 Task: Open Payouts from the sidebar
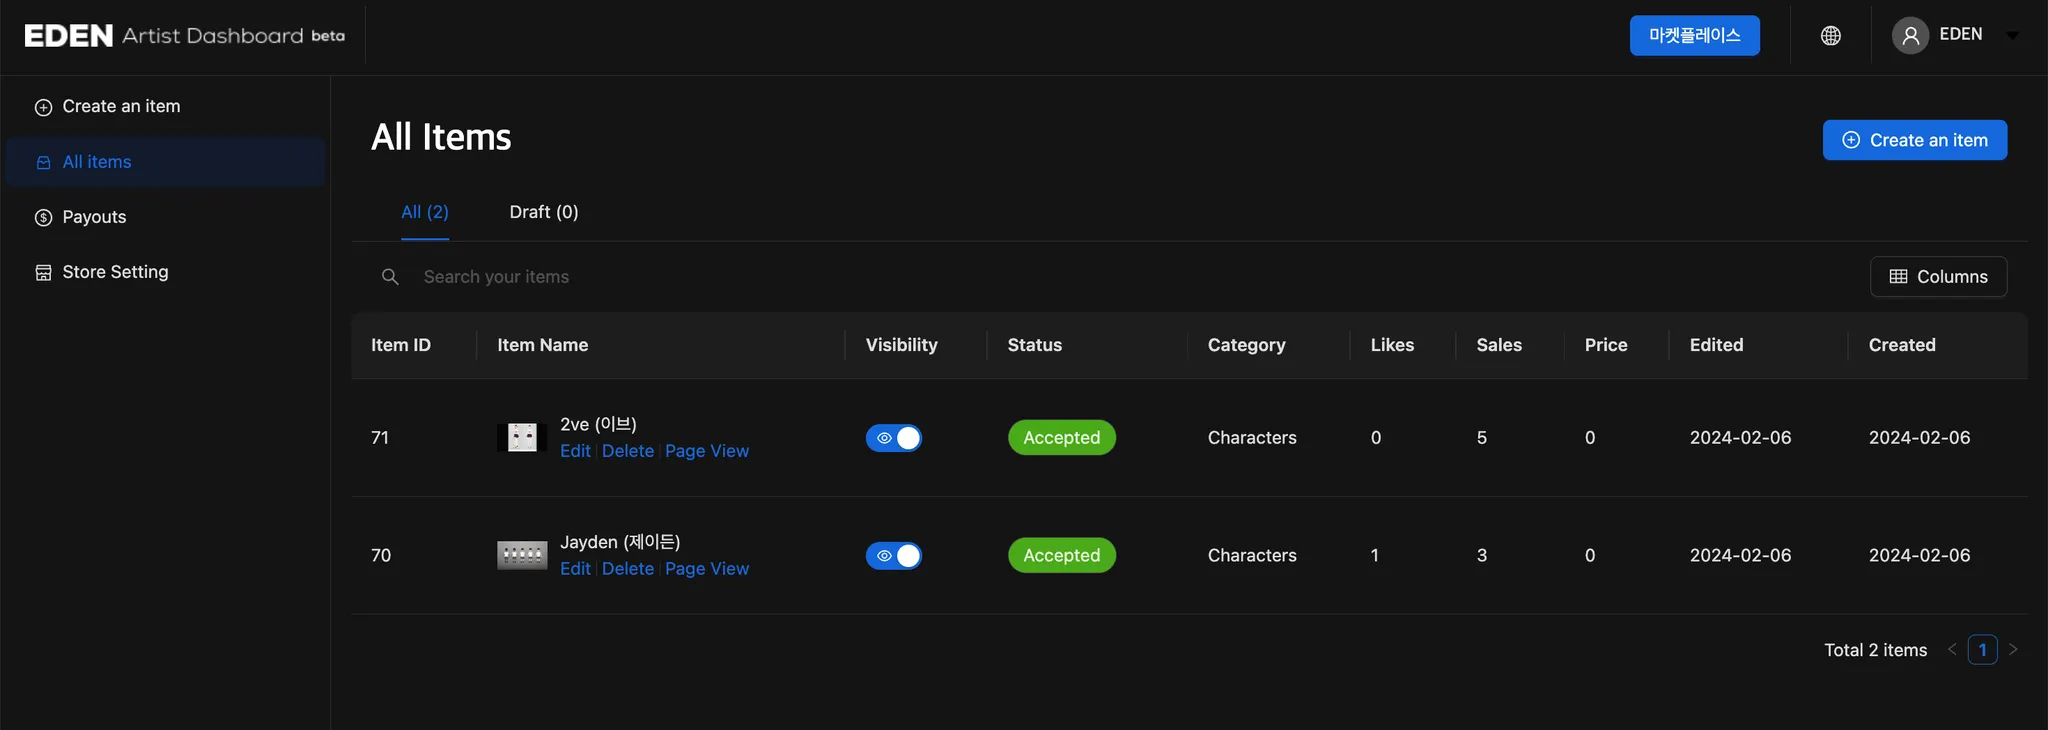[94, 217]
